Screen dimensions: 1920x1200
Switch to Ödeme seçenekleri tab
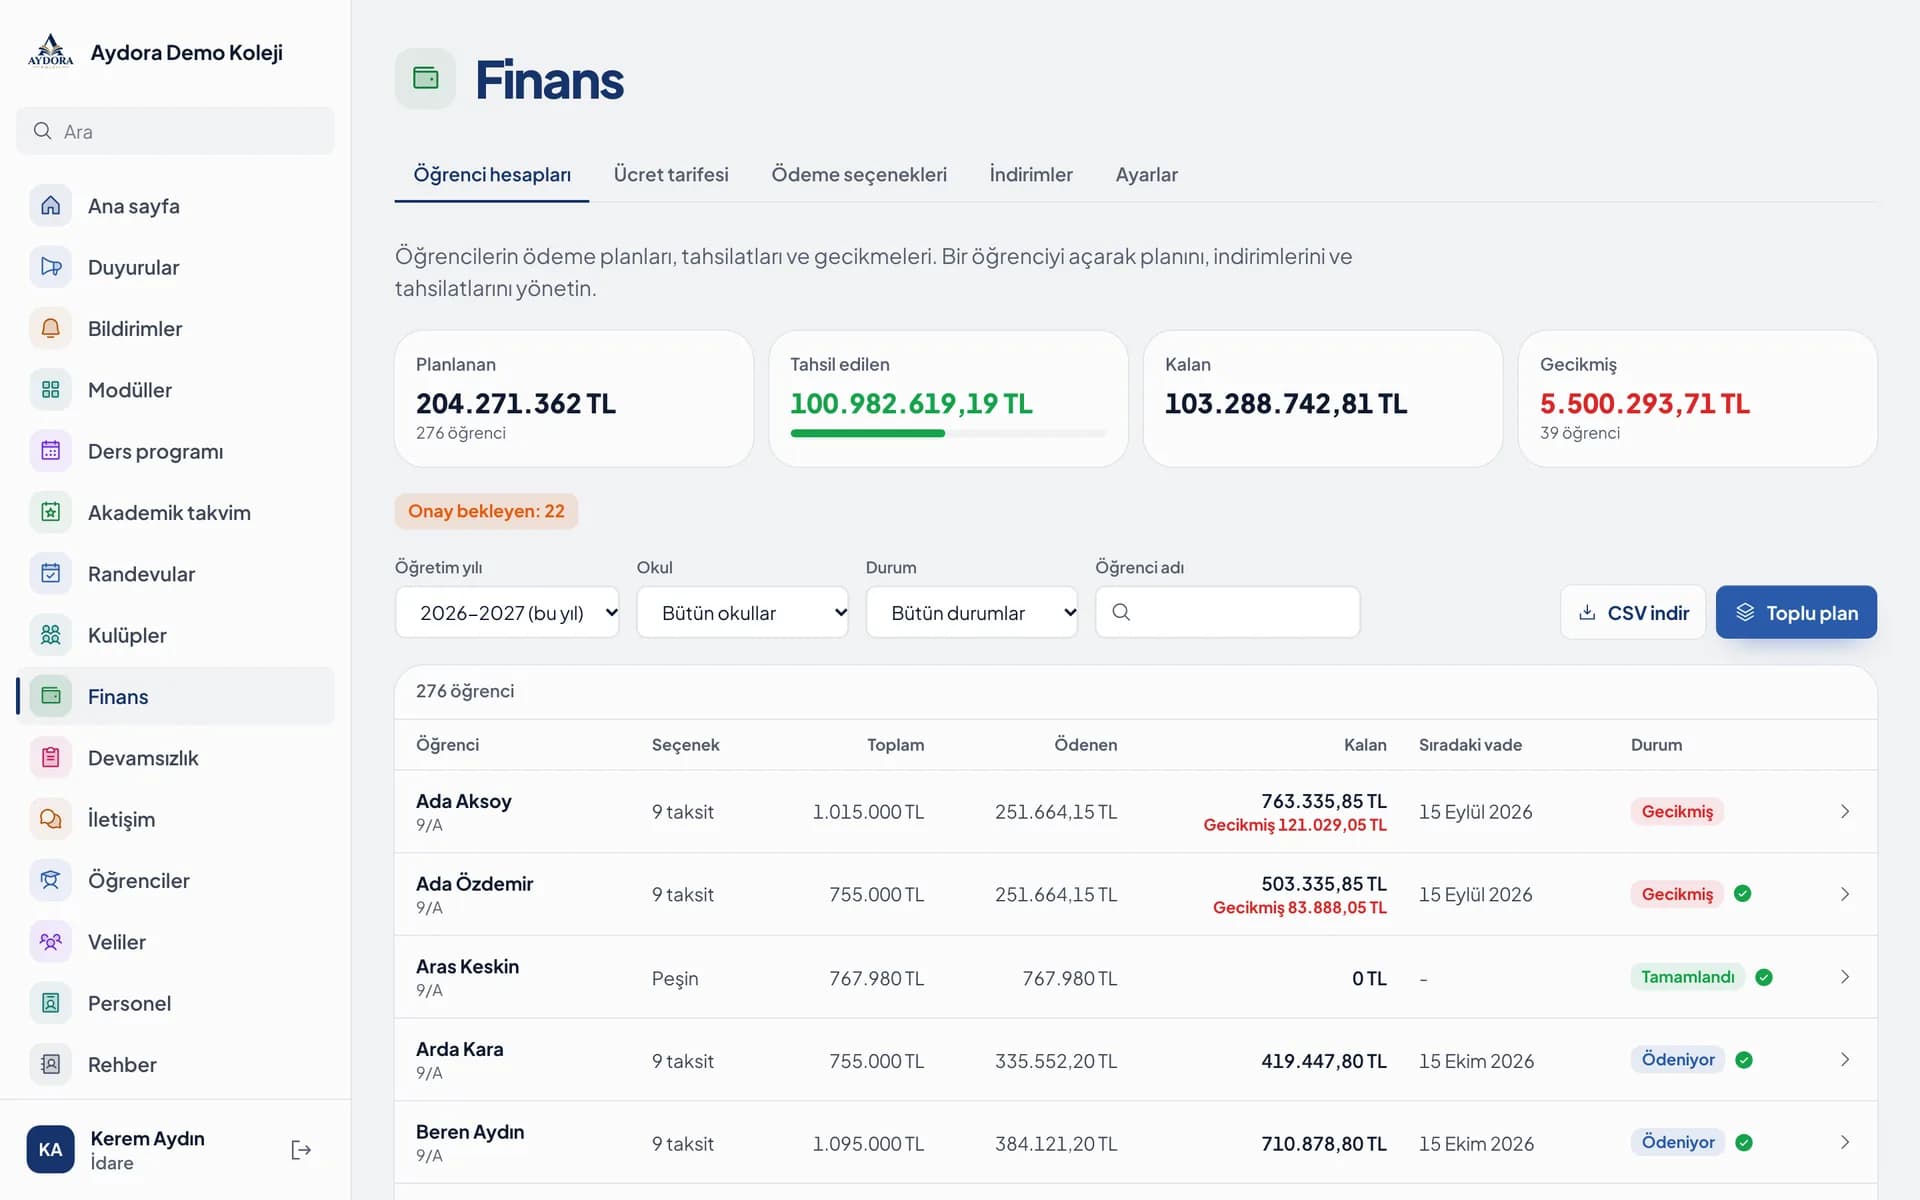859,174
